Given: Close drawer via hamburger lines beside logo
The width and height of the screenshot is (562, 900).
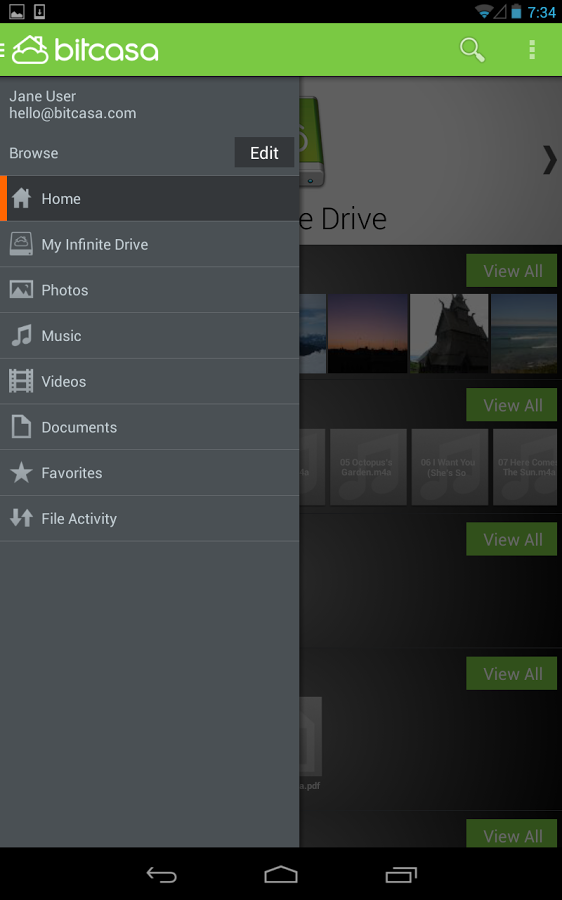Looking at the screenshot, I should click(x=2, y=50).
